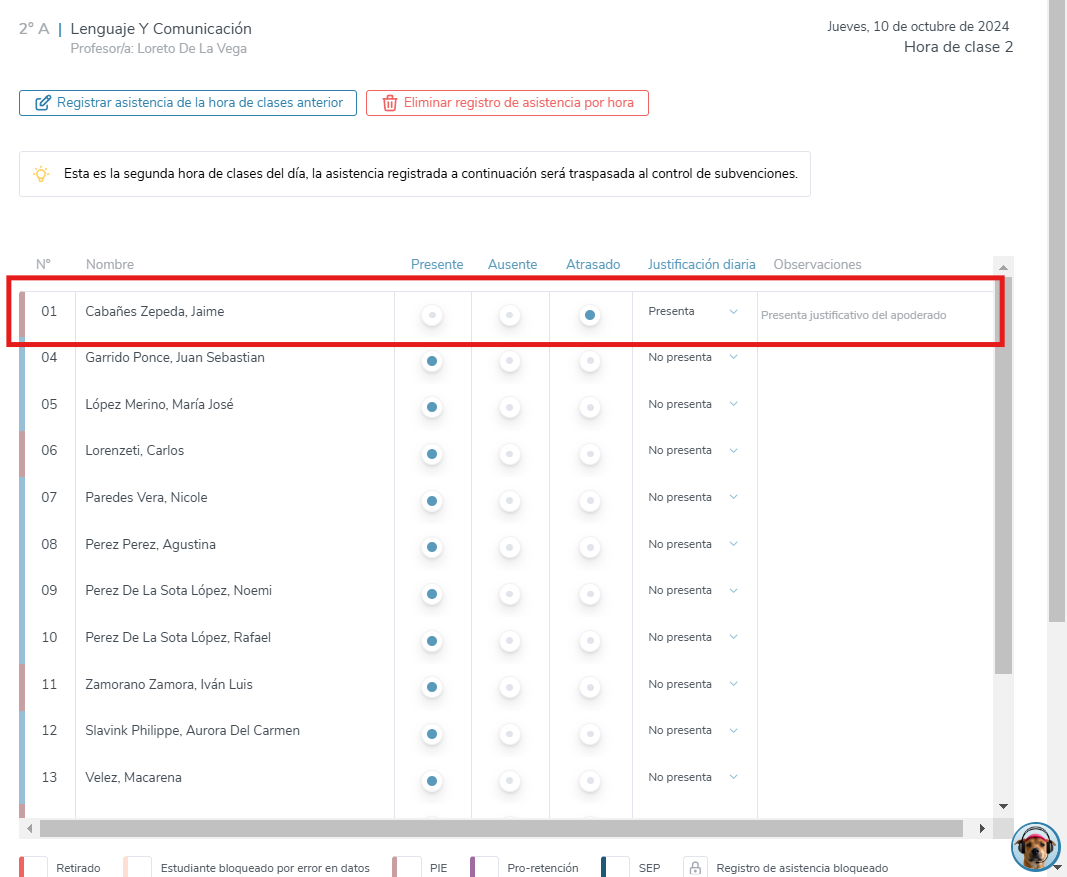
Task: Click the table scroll down arrow
Action: 1003,806
